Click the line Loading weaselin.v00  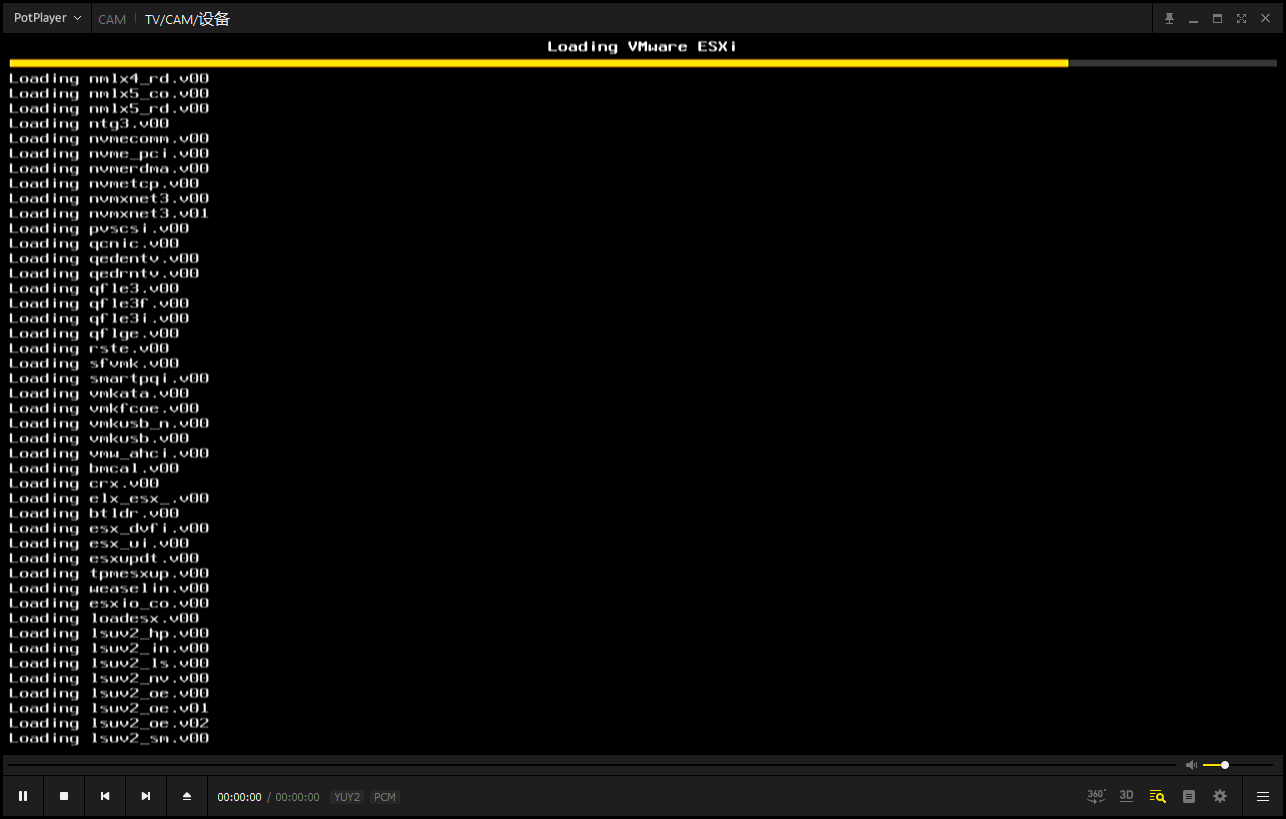(x=109, y=588)
